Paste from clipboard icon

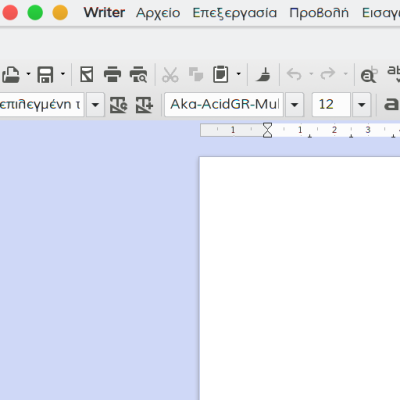point(221,74)
